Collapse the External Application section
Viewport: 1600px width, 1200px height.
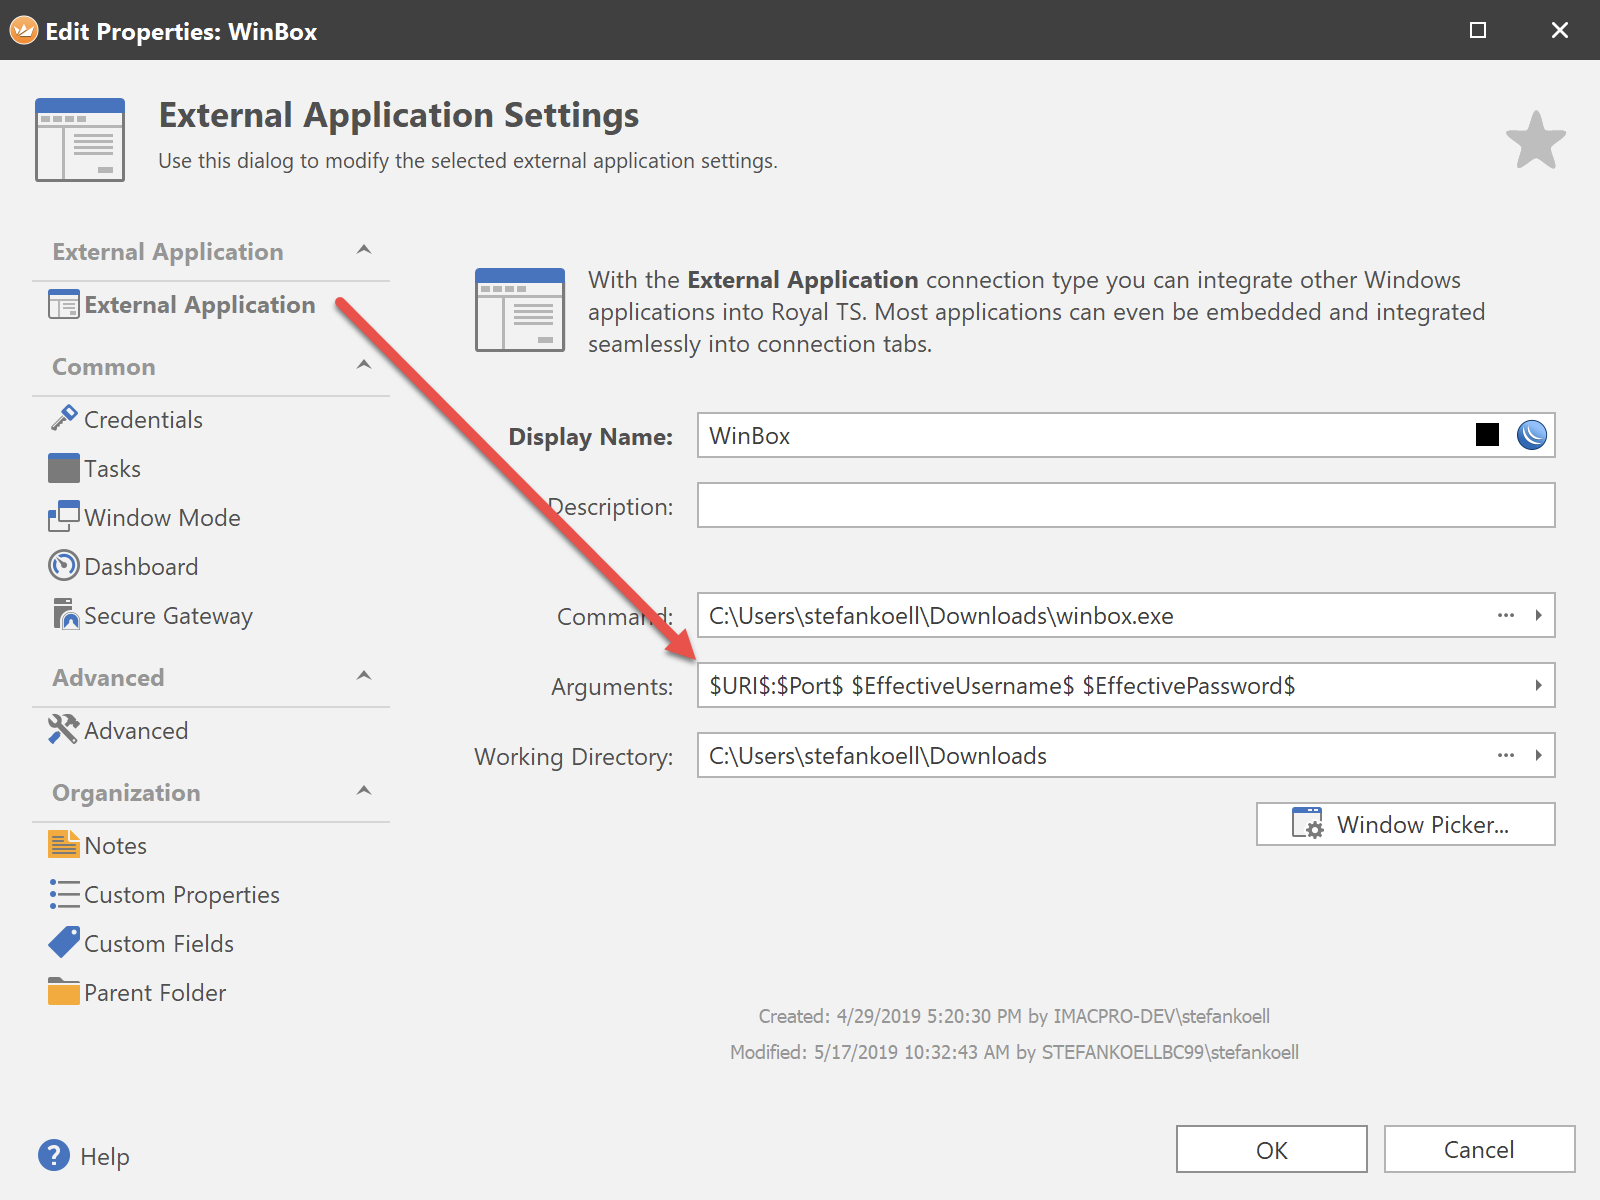coord(364,250)
